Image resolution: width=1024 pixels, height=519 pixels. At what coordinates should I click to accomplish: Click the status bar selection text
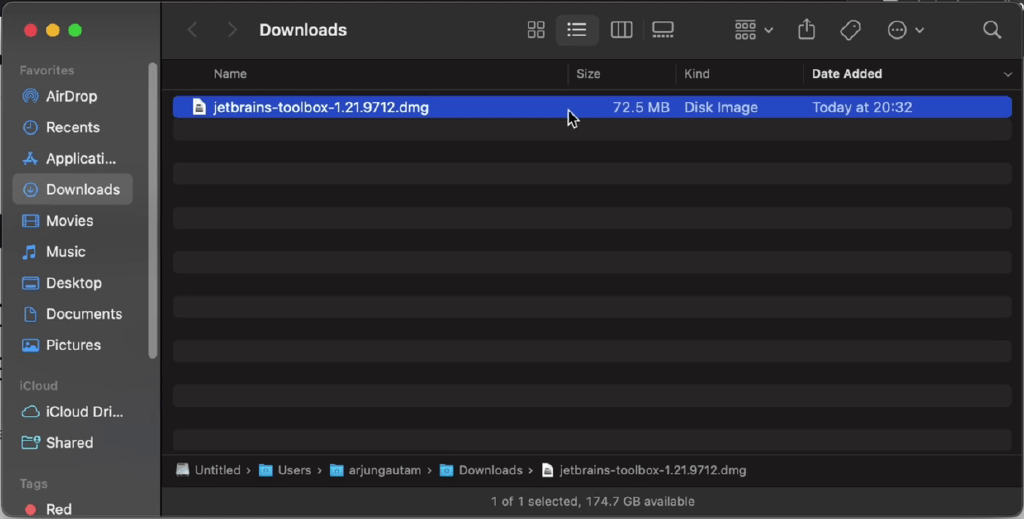coord(592,501)
